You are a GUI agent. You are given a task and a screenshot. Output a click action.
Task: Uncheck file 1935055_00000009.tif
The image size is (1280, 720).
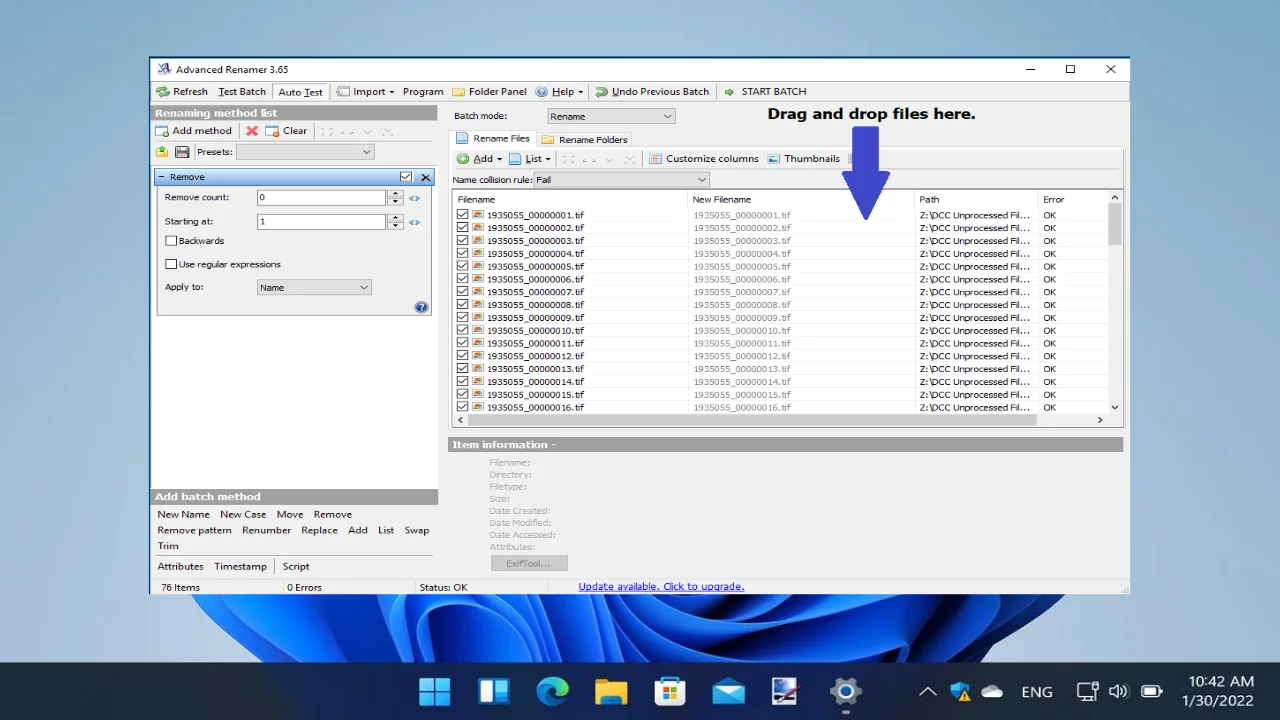click(x=462, y=317)
